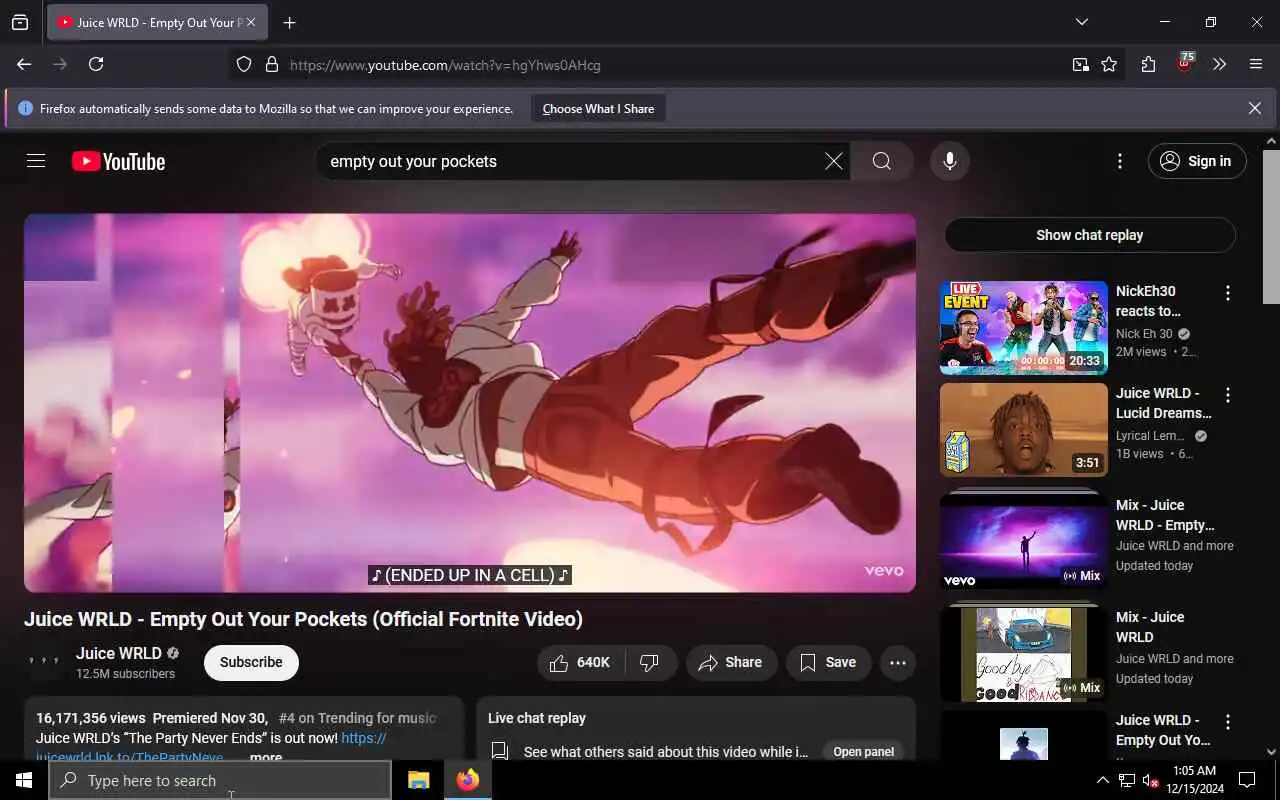The width and height of the screenshot is (1280, 800).
Task: Open Firefox application menu
Action: pos(1256,64)
